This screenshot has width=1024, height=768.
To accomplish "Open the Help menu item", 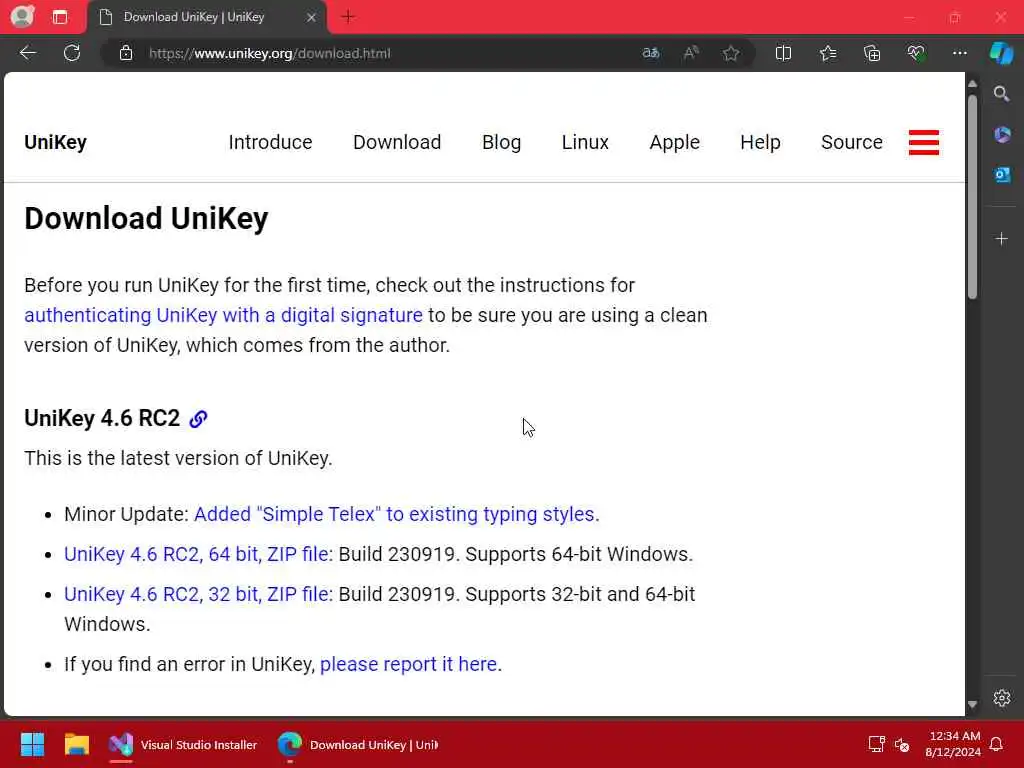I will click(760, 142).
